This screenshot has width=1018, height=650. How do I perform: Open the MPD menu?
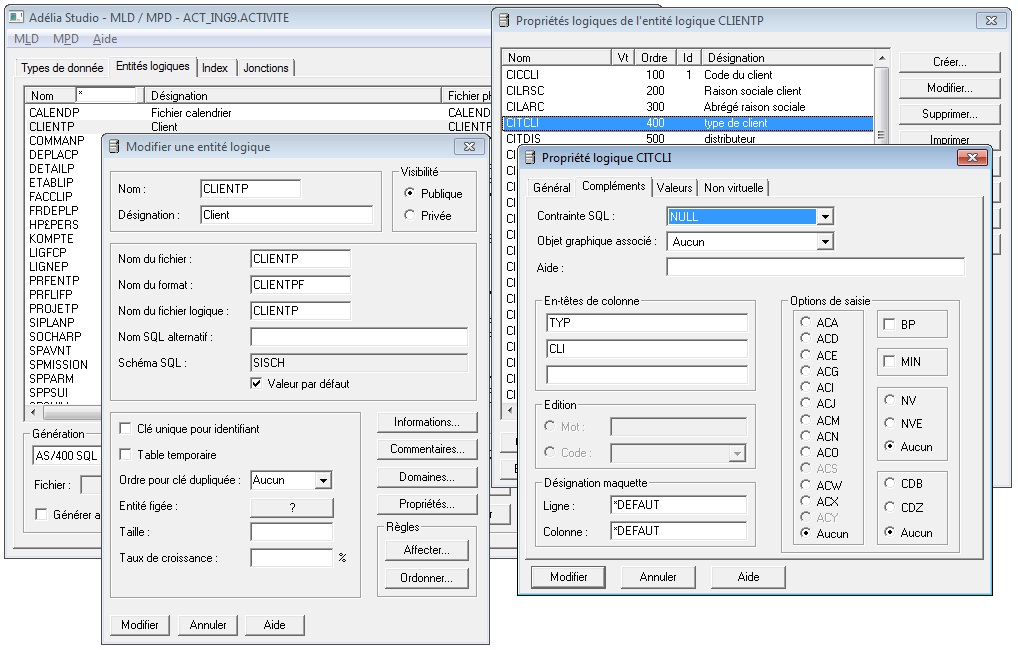pos(65,39)
